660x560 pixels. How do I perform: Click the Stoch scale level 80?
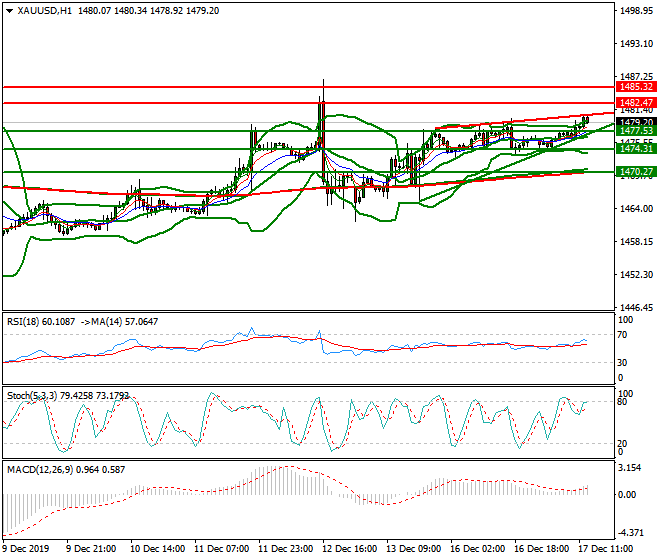point(623,402)
